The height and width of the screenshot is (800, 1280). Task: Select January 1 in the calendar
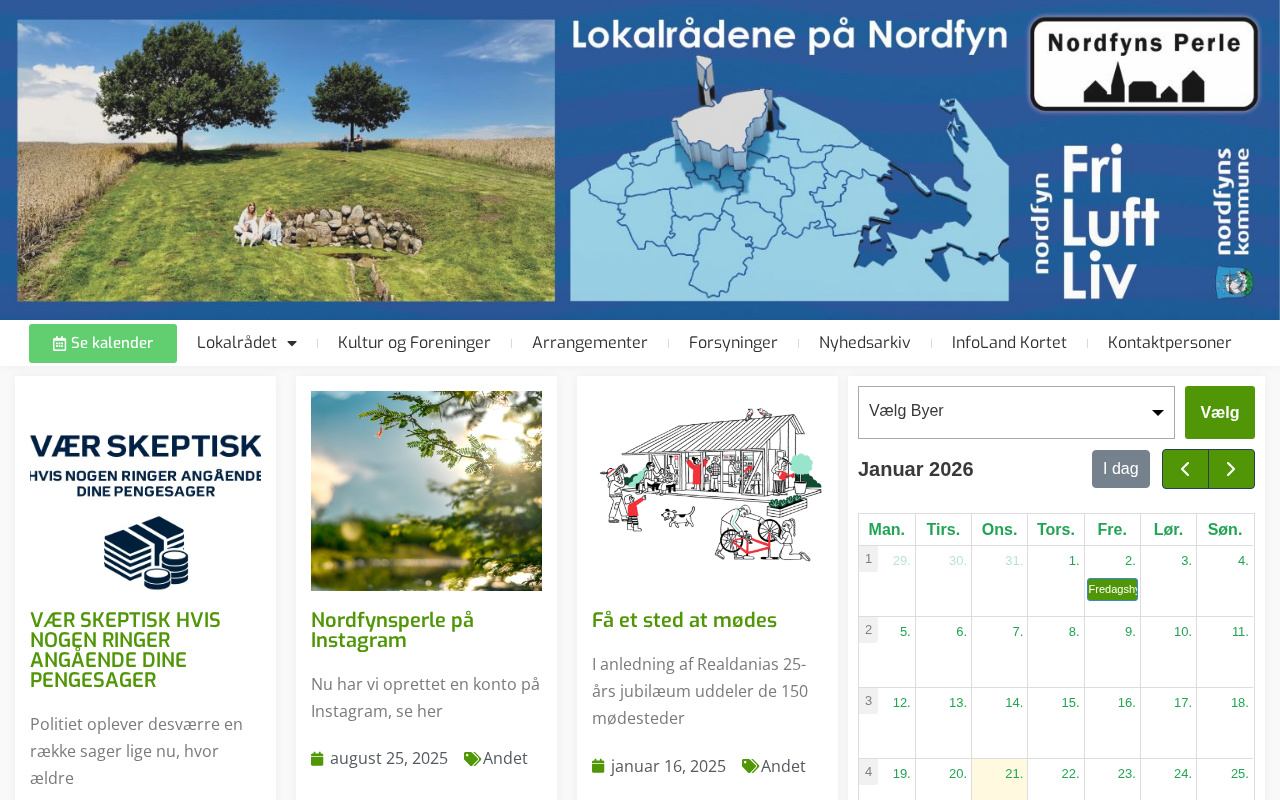1074,561
